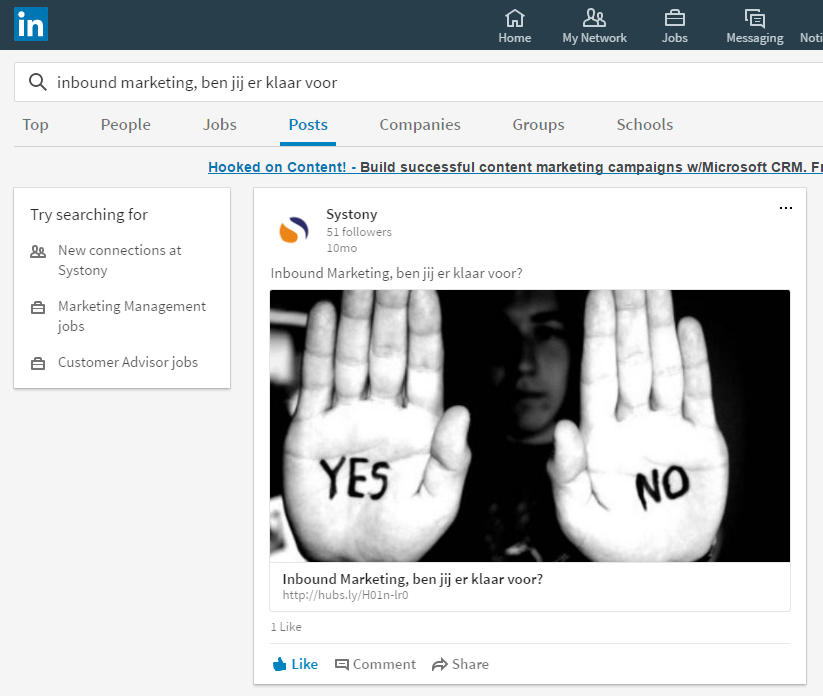Open the Hooked on Content ad link

tap(515, 167)
